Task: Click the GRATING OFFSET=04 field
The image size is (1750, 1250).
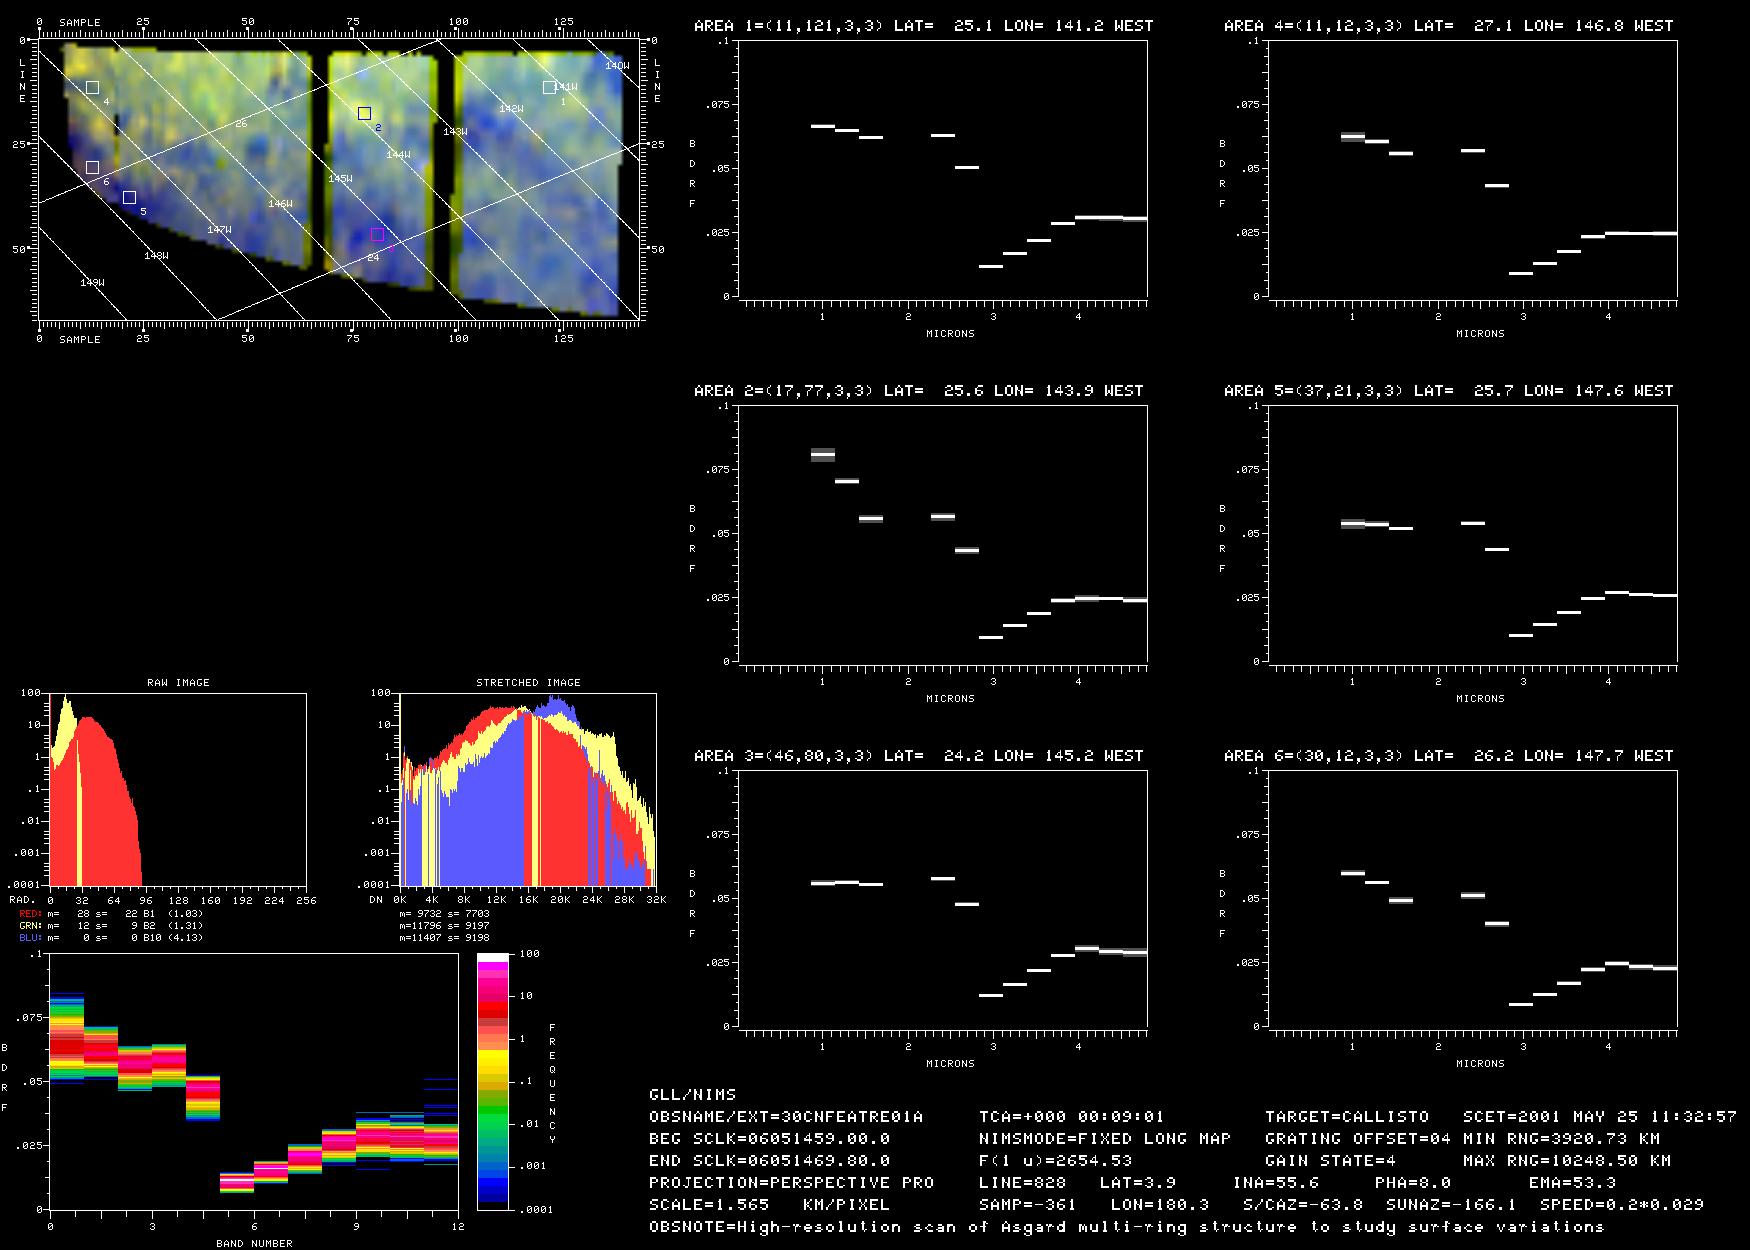Action: click(x=1358, y=1139)
